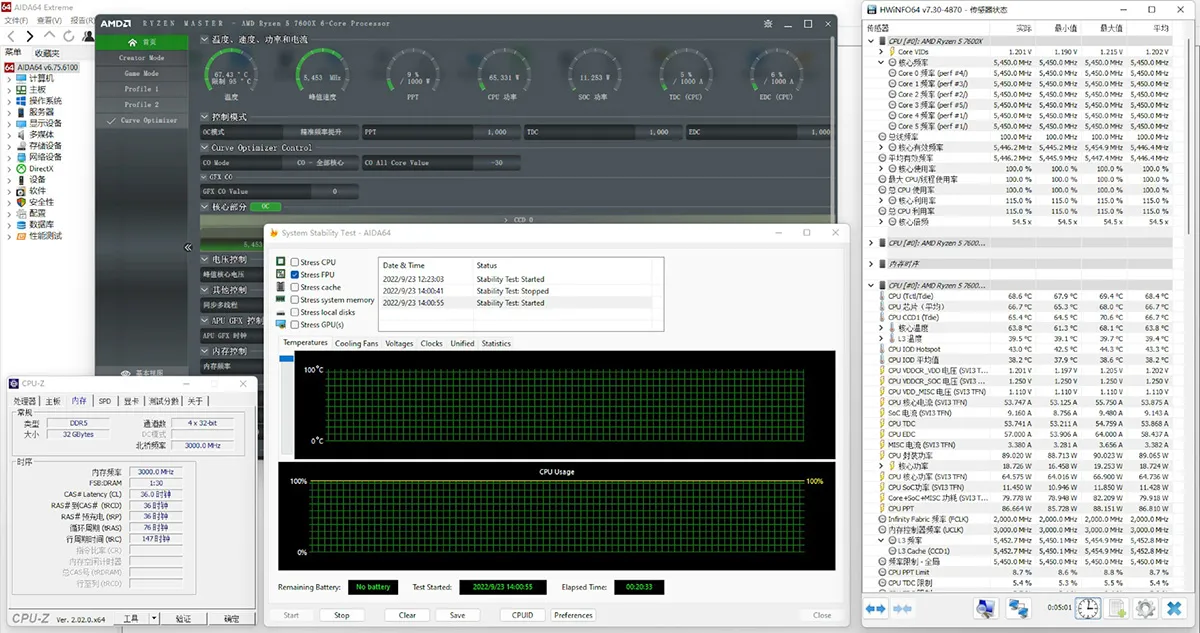Enable Stress cache checkbox
This screenshot has height=633, width=1200.
tap(295, 287)
